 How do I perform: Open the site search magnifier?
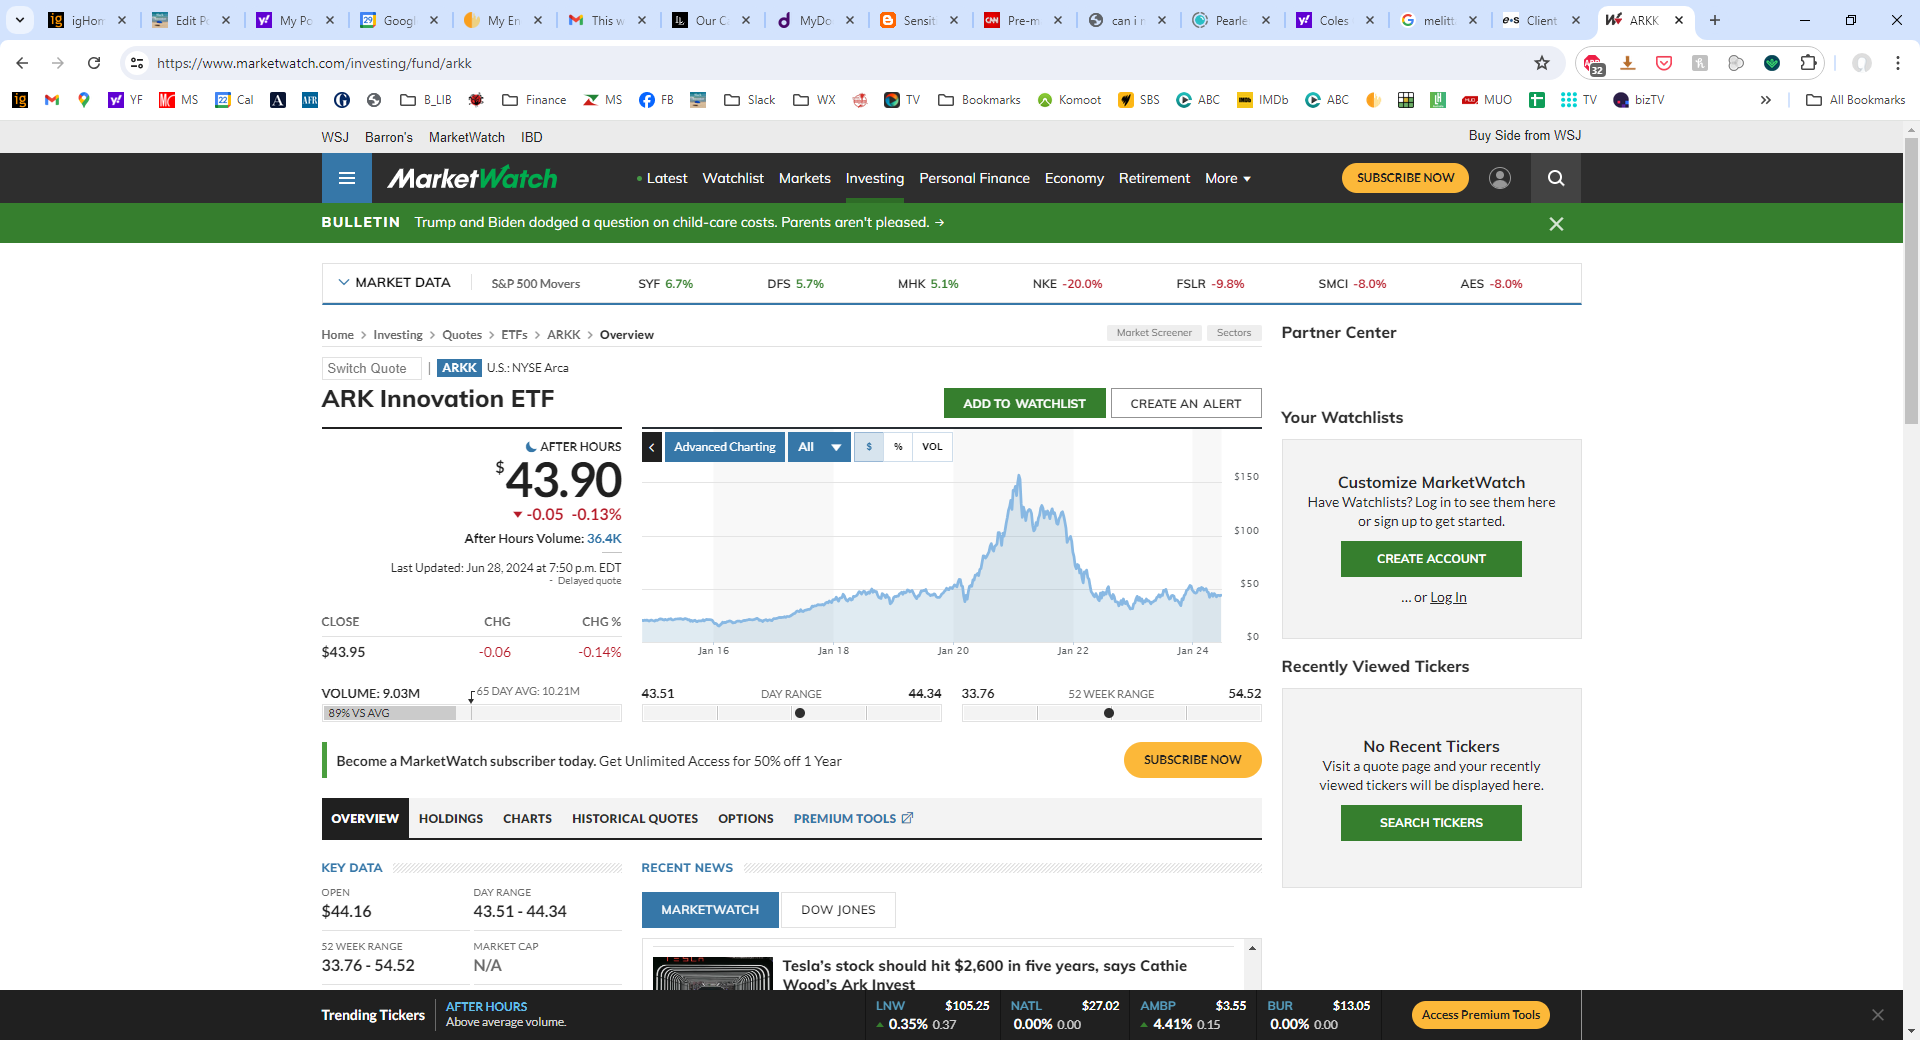[1555, 178]
